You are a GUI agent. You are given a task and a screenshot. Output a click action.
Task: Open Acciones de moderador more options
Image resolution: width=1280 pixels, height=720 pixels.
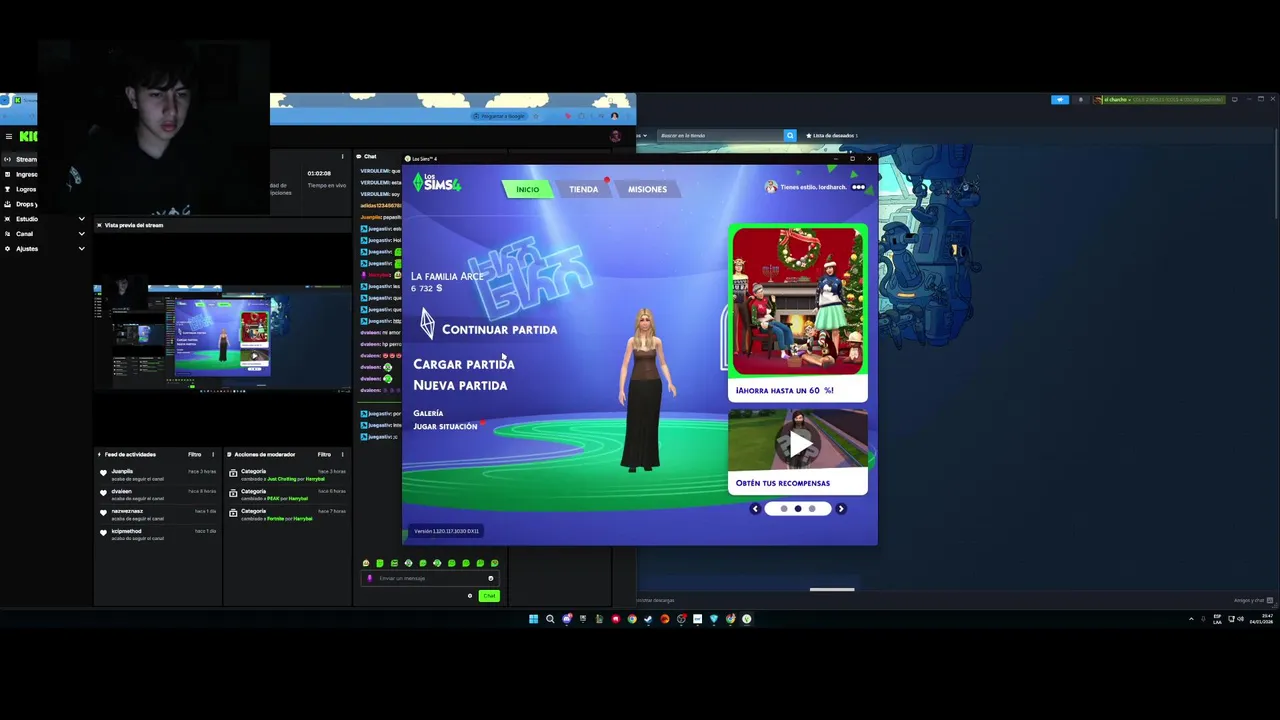[x=342, y=455]
